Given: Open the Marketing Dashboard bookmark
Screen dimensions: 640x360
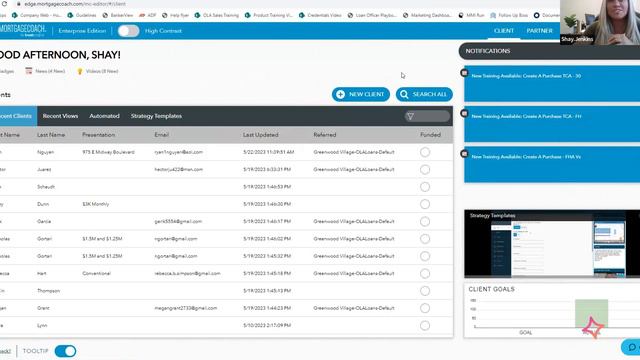Looking at the screenshot, I should point(427,15).
